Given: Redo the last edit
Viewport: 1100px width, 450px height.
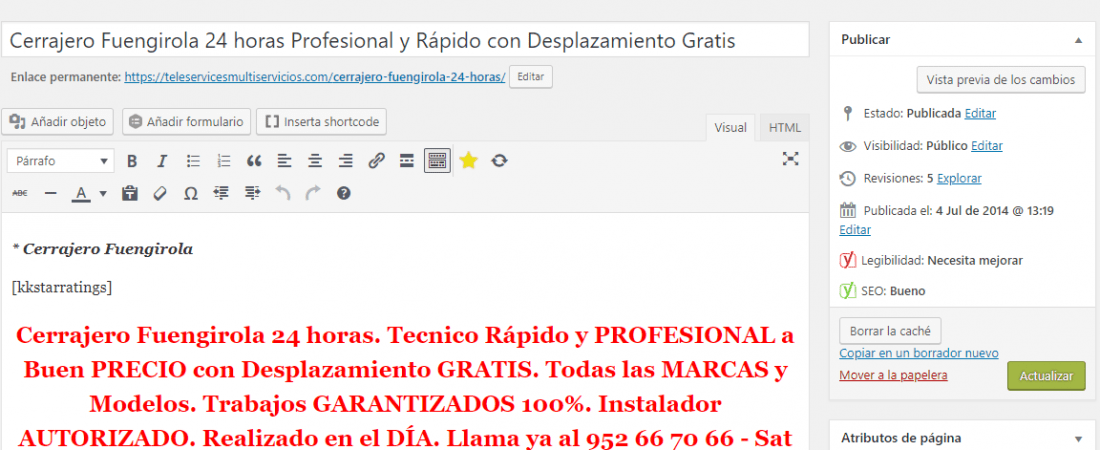Looking at the screenshot, I should click(313, 193).
